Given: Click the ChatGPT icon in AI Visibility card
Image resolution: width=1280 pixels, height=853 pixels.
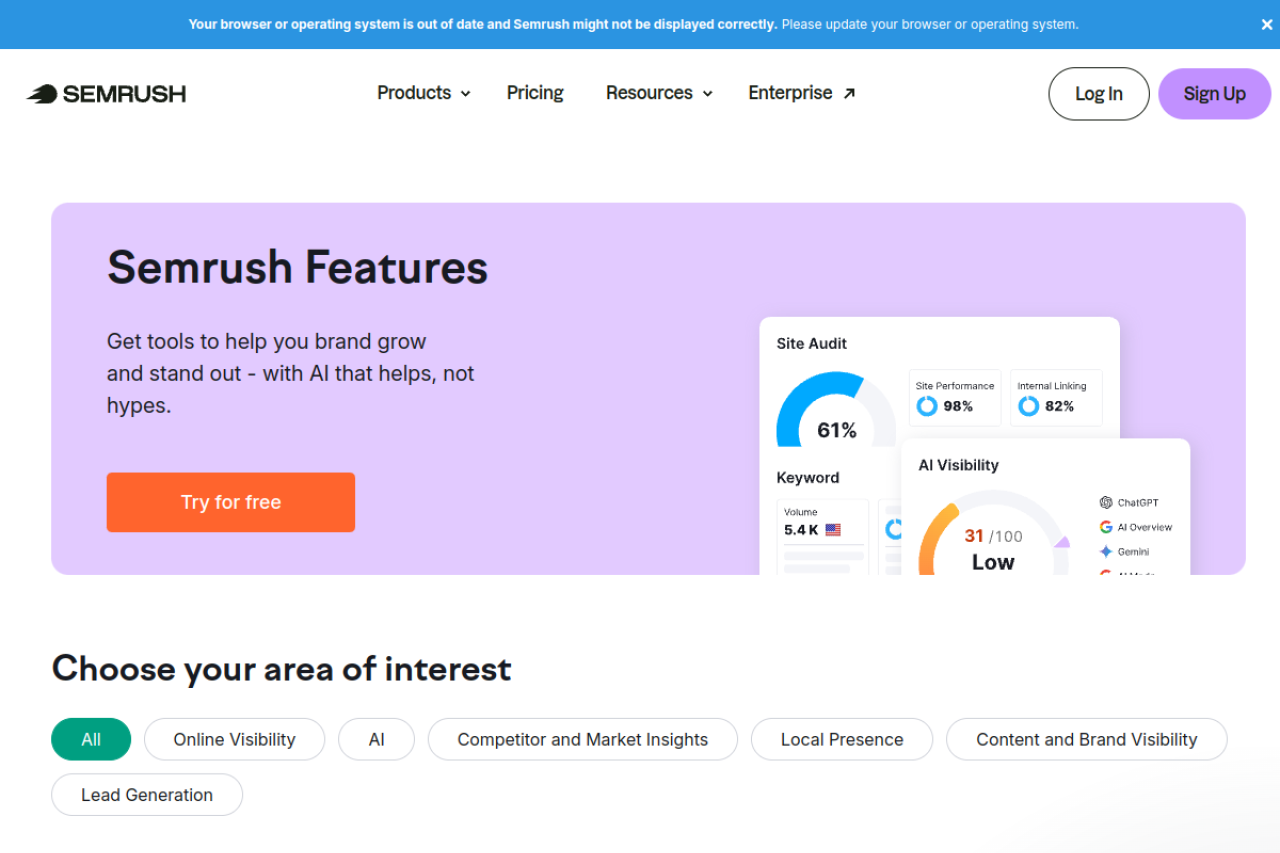Looking at the screenshot, I should point(1104,502).
